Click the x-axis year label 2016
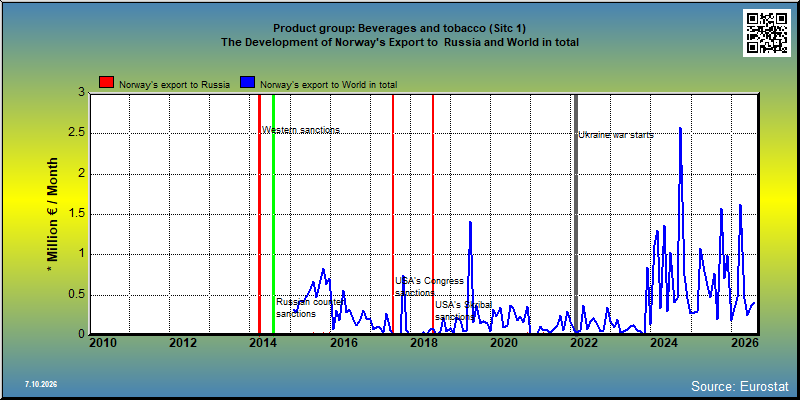 click(343, 342)
